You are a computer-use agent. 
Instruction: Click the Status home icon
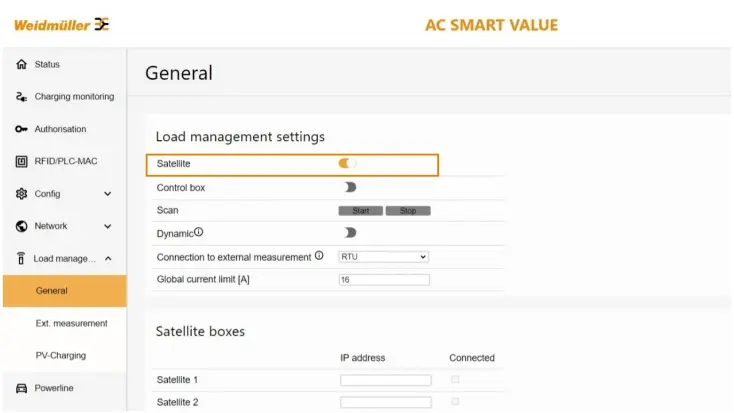tap(21, 65)
